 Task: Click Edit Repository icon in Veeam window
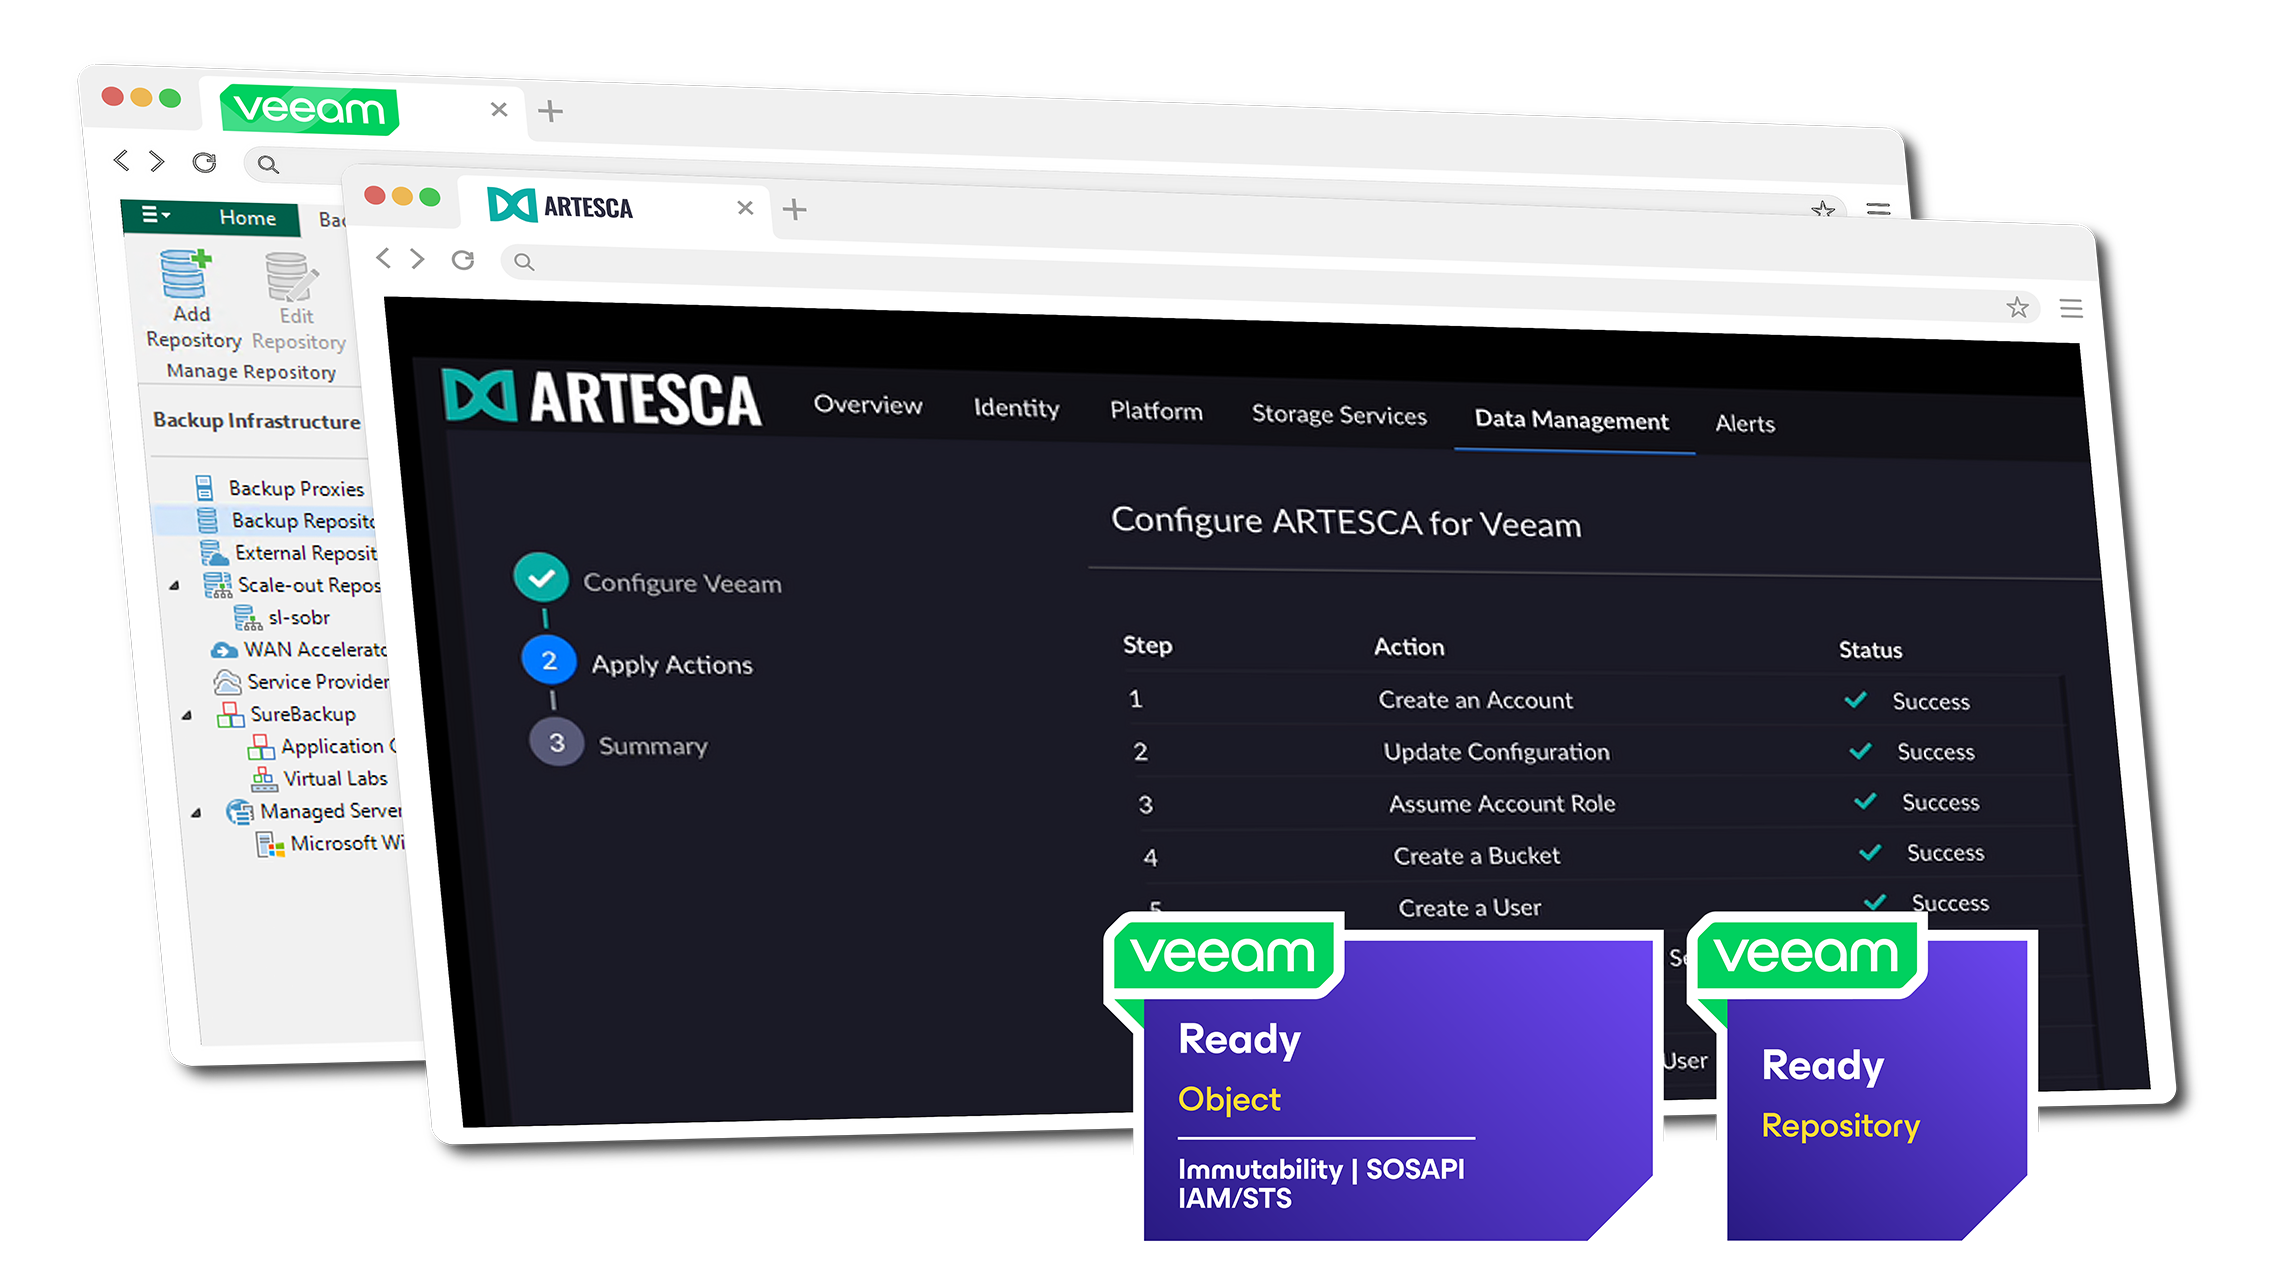click(291, 277)
